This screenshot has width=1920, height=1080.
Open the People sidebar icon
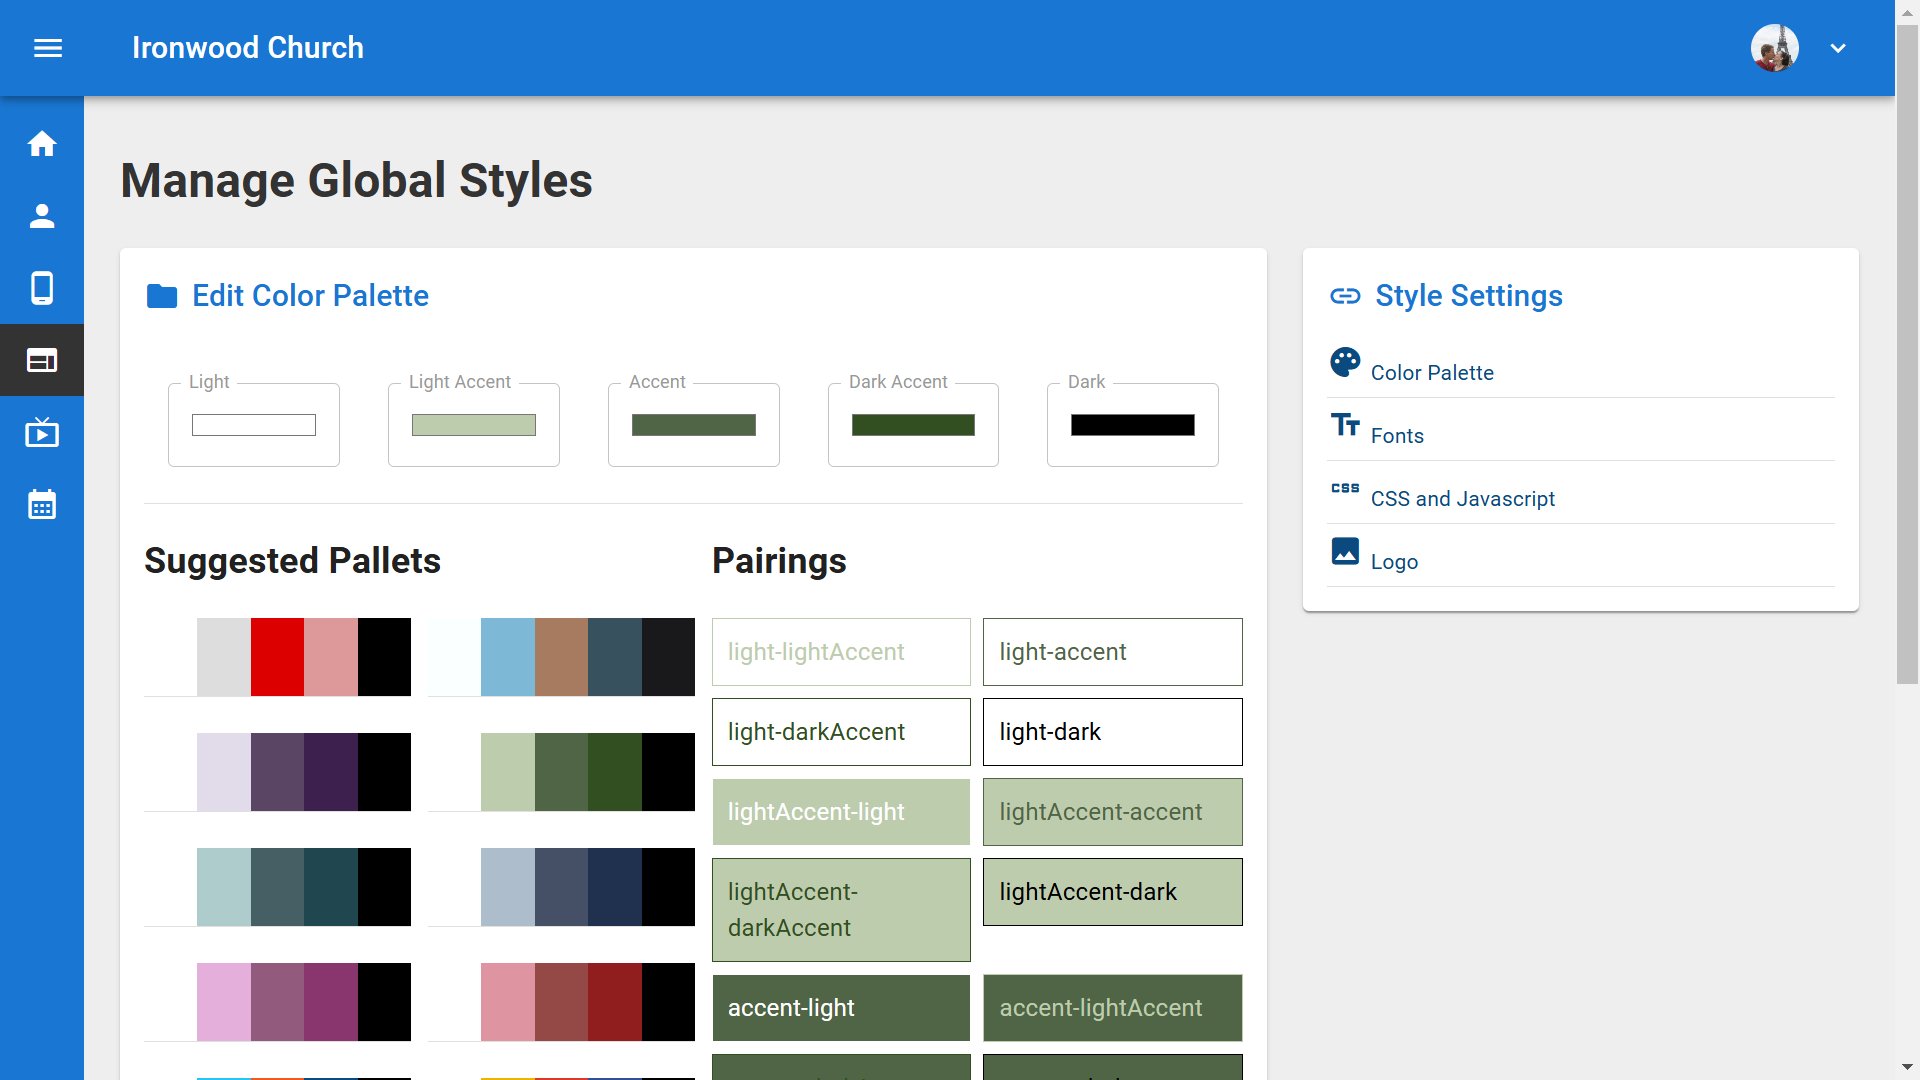tap(42, 216)
